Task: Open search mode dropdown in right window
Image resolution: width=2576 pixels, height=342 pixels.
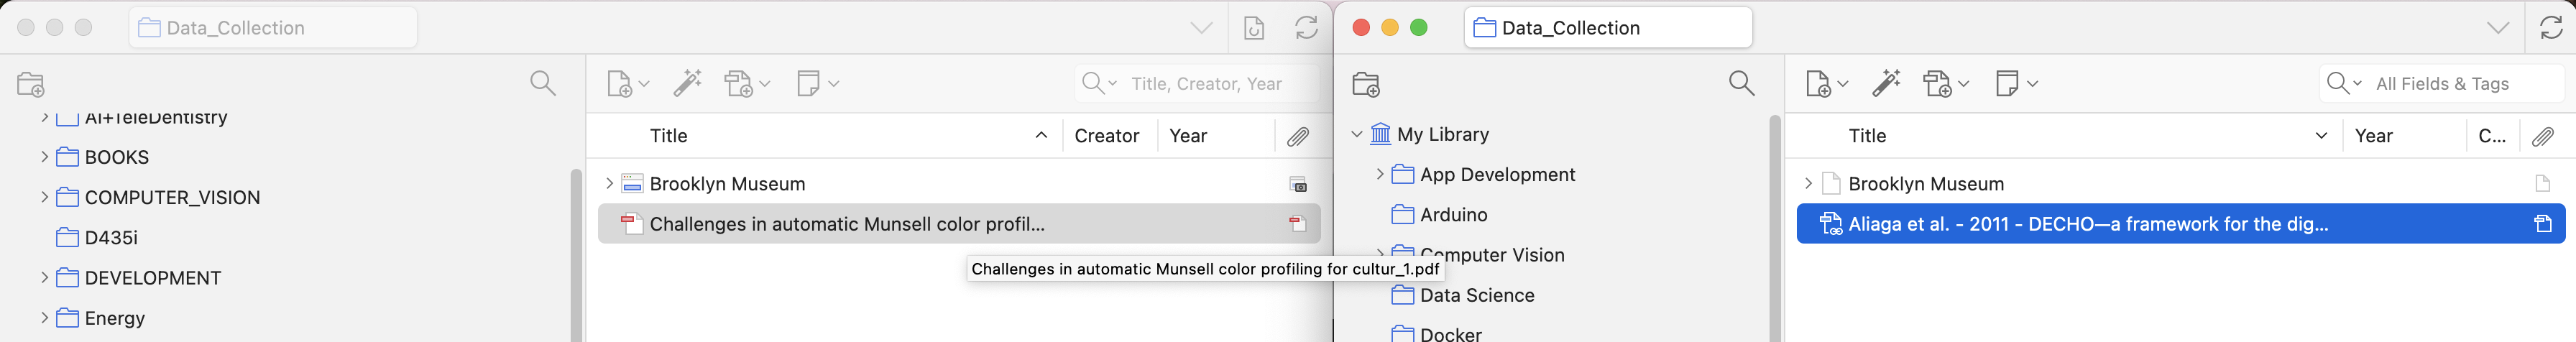Action: [x=2343, y=84]
